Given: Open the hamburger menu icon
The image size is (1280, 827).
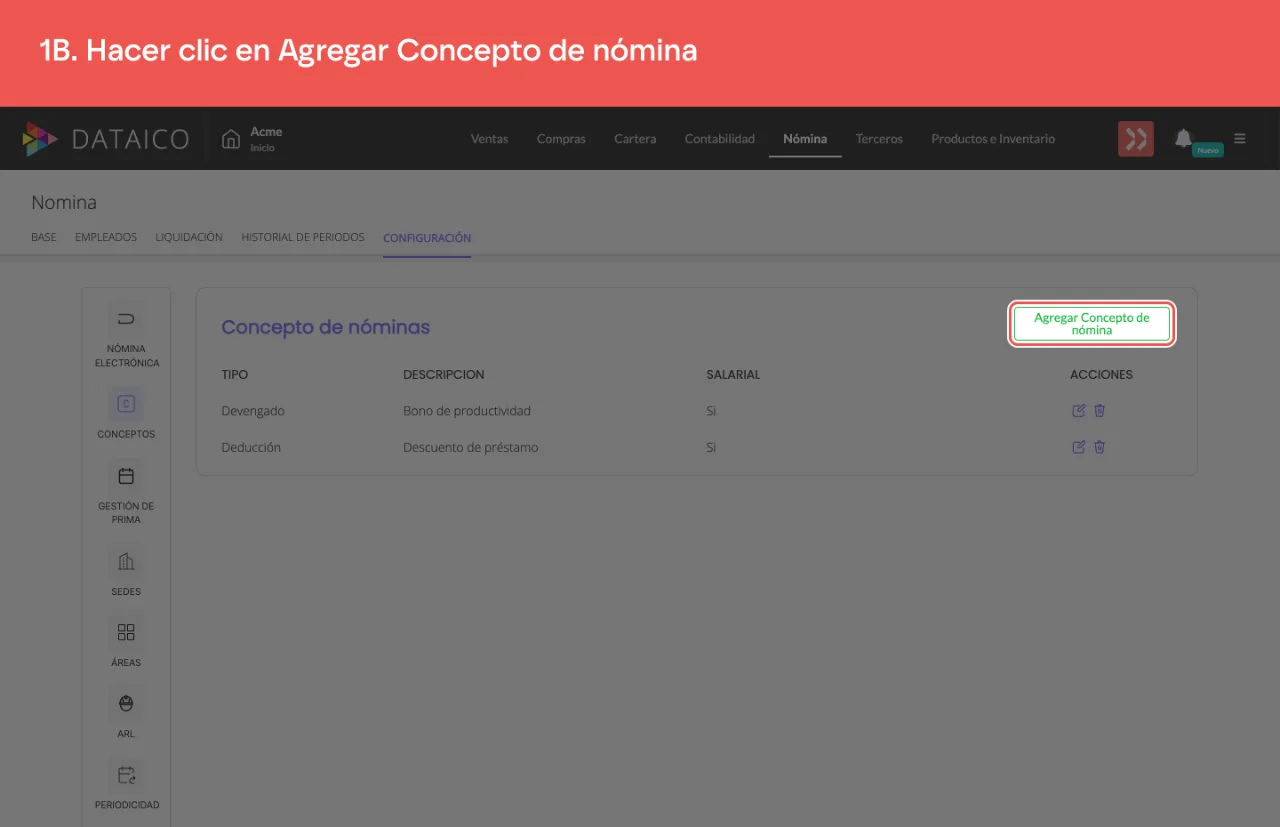Looking at the screenshot, I should [x=1240, y=139].
